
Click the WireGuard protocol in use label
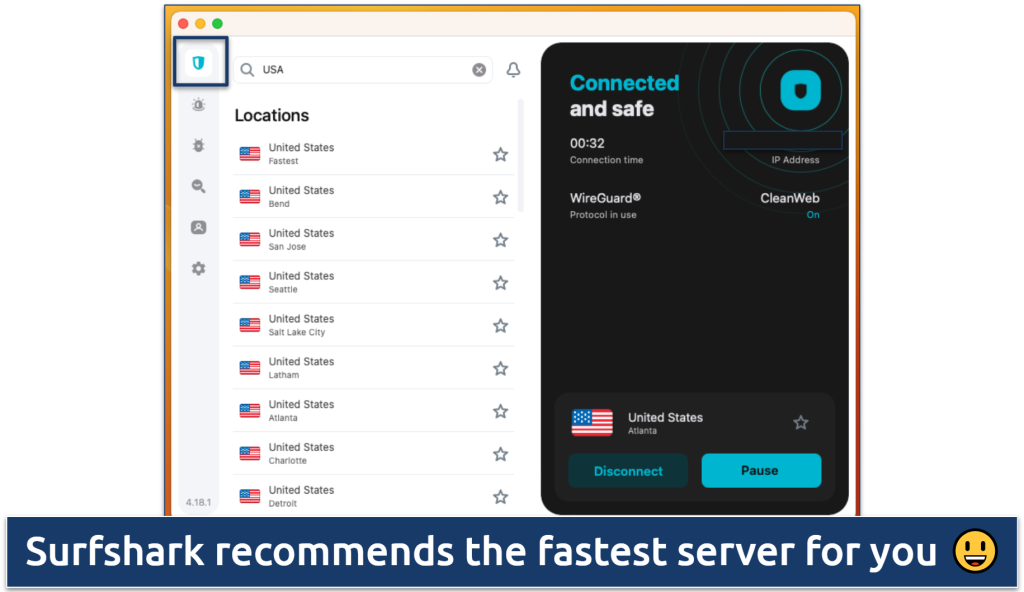(605, 205)
